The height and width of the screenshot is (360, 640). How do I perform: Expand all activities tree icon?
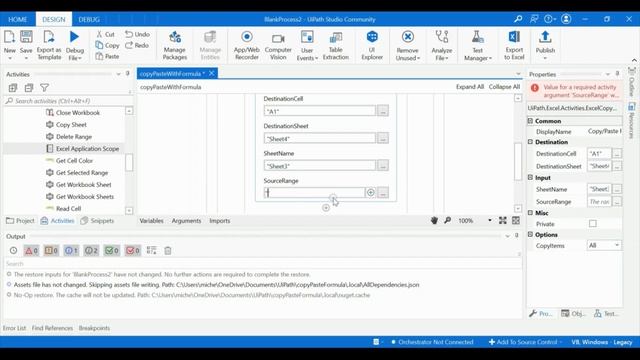click(13, 87)
